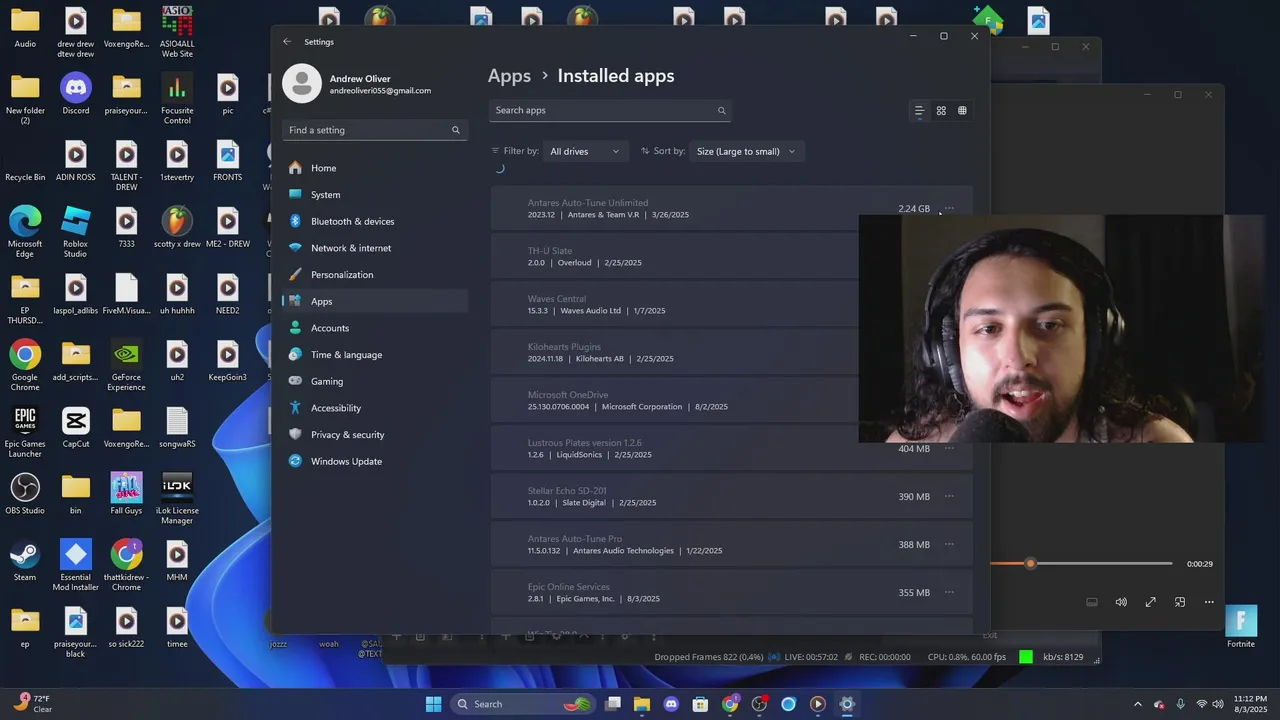The image size is (1280, 720).
Task: Select the GeForce Experience desktop shortcut
Action: tap(126, 366)
